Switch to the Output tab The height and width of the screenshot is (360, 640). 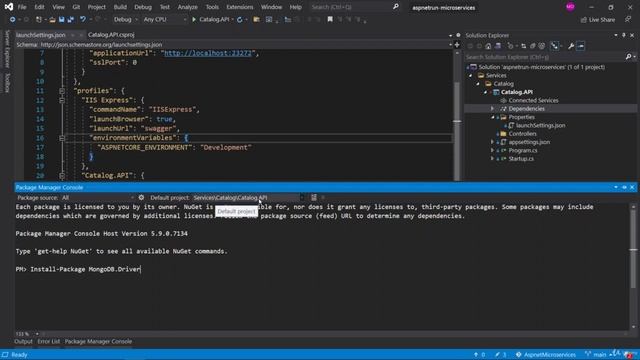tap(23, 341)
